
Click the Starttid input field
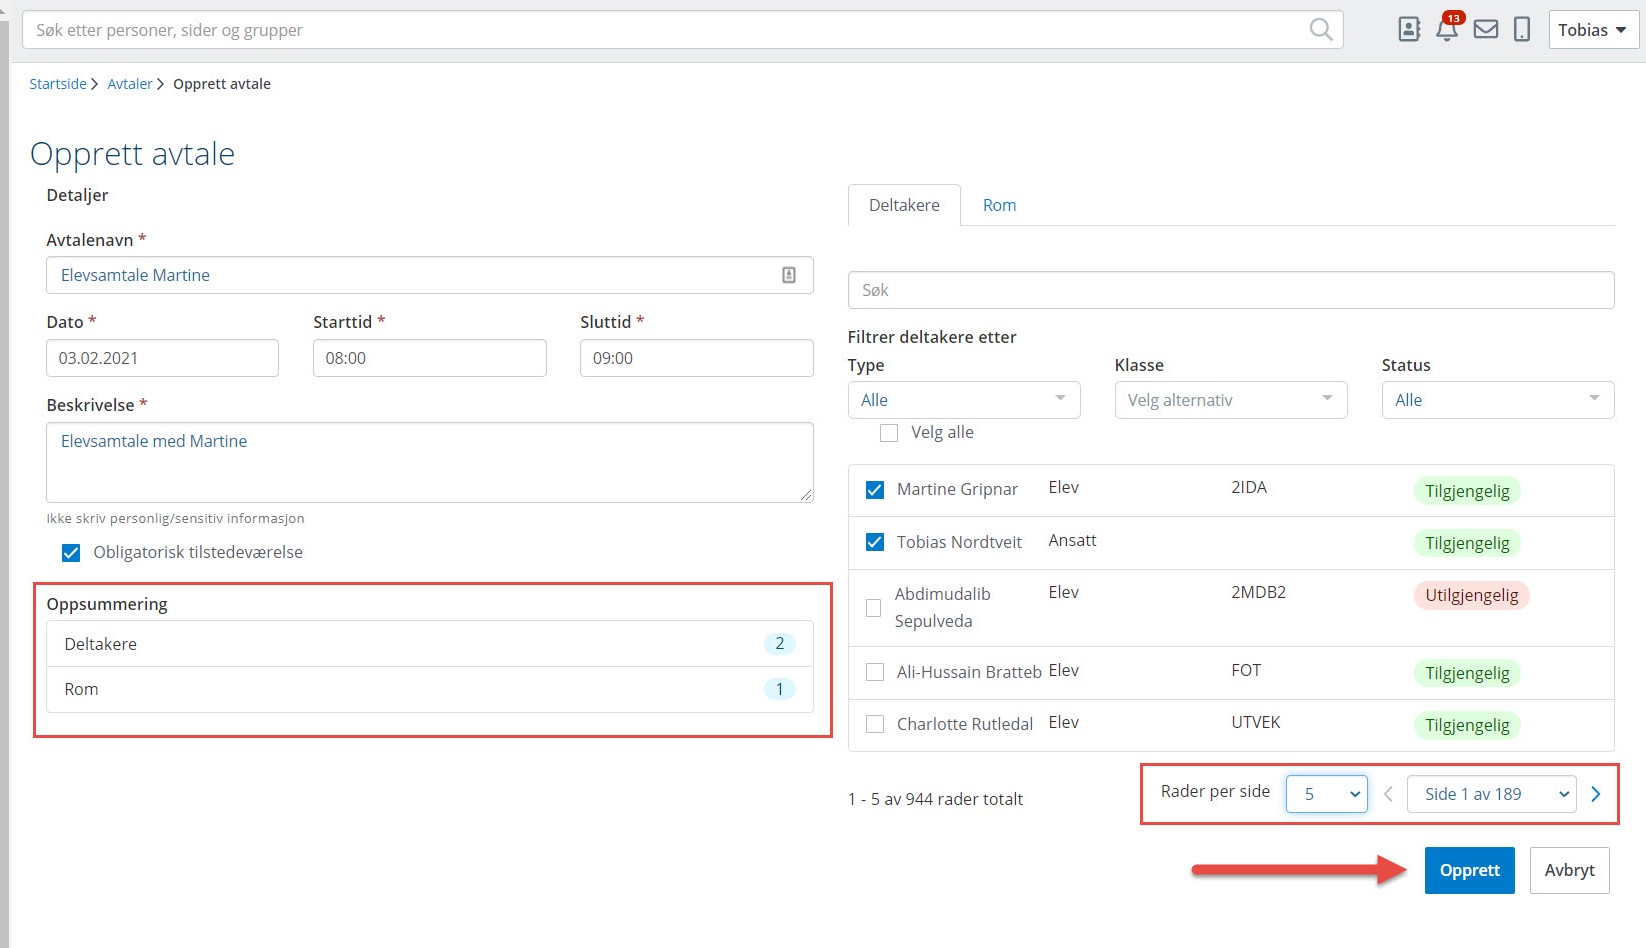pos(429,358)
